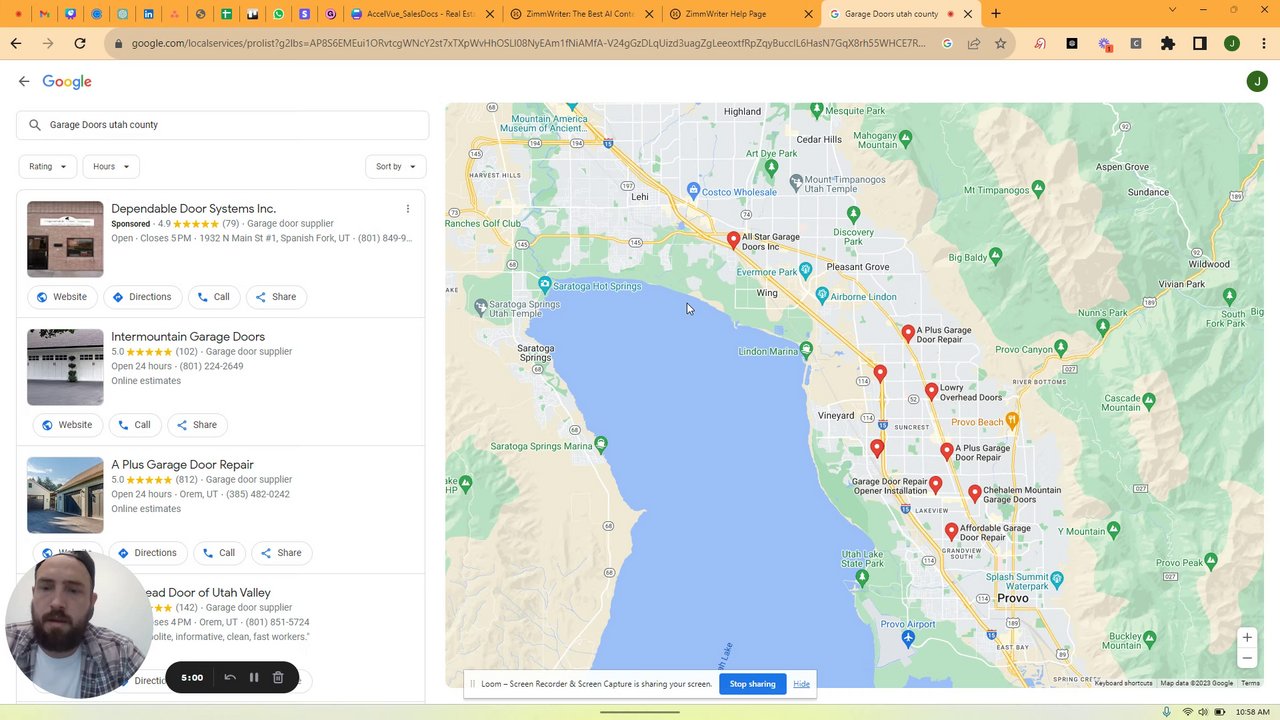Click the Dependable Door Systems Inc. title

pos(193,209)
